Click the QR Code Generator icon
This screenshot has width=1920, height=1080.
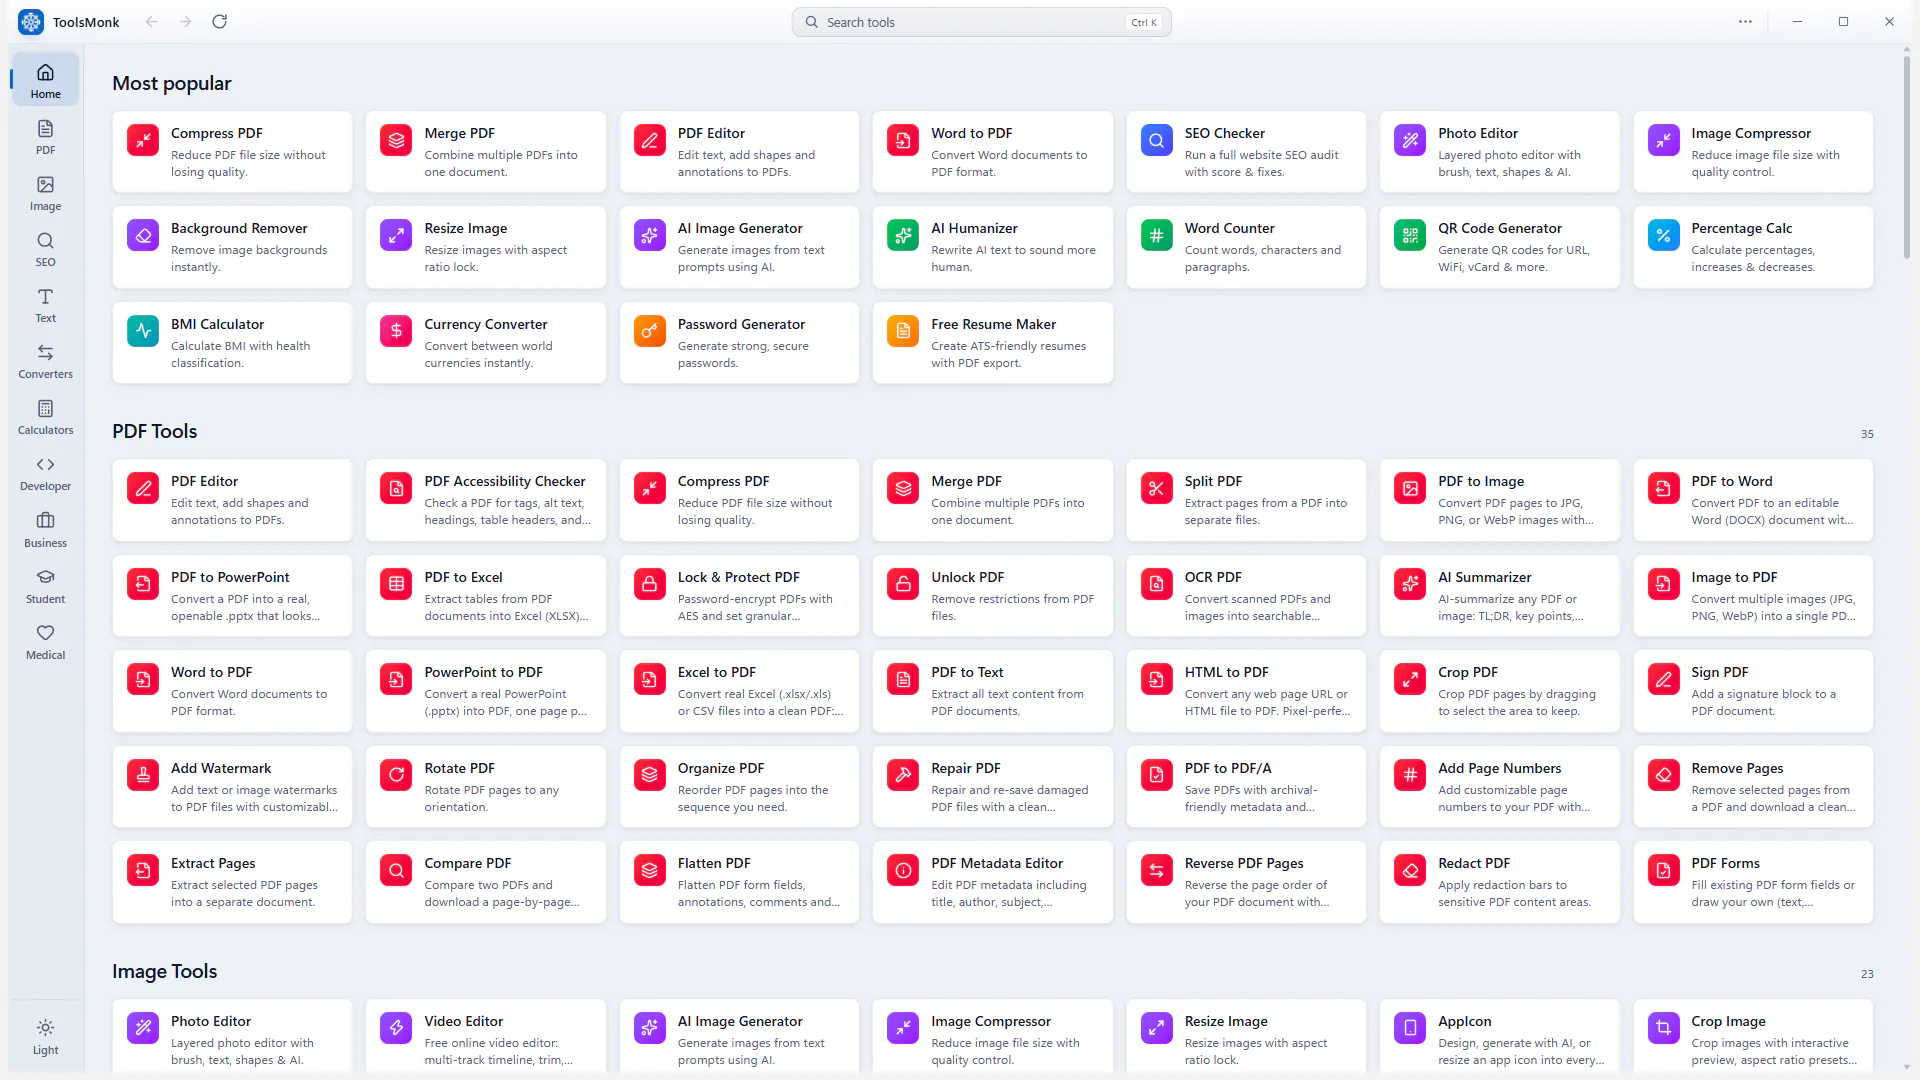[x=1410, y=236]
